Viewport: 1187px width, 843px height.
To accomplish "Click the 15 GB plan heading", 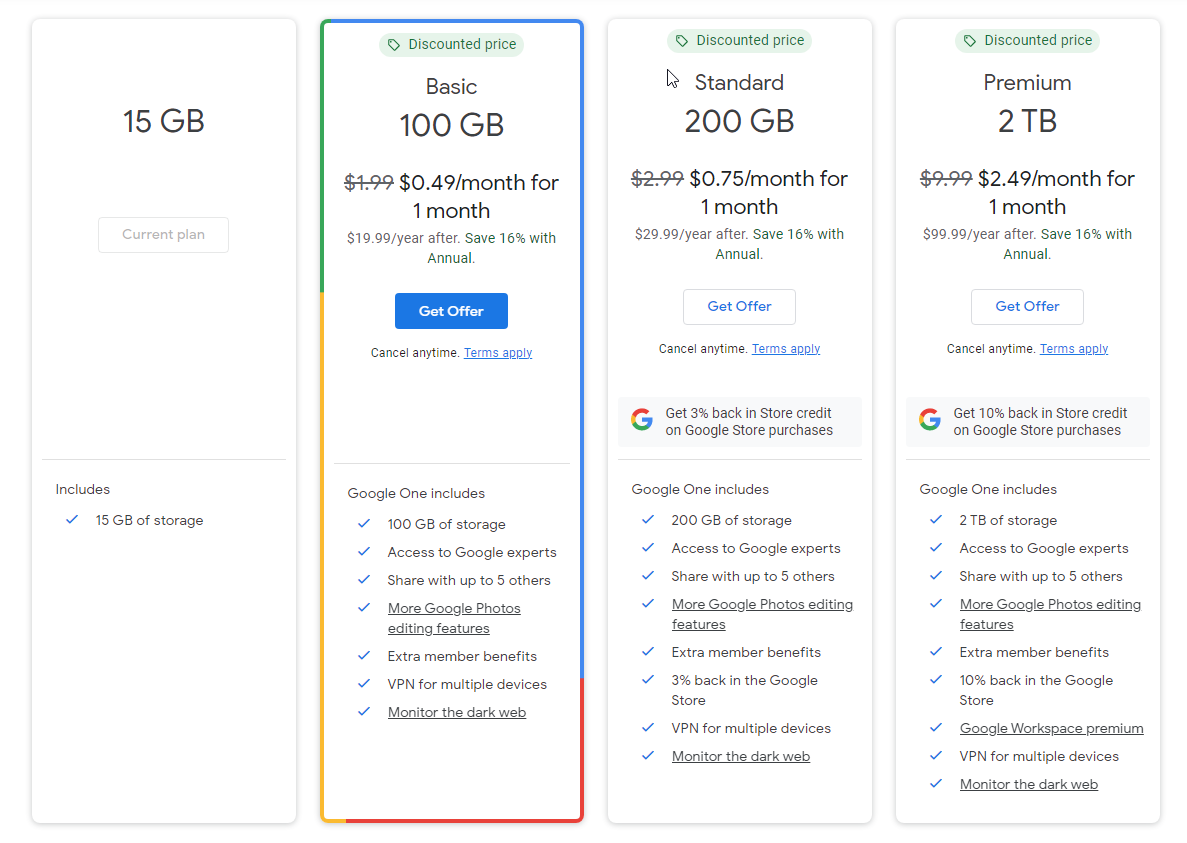I will (x=164, y=121).
